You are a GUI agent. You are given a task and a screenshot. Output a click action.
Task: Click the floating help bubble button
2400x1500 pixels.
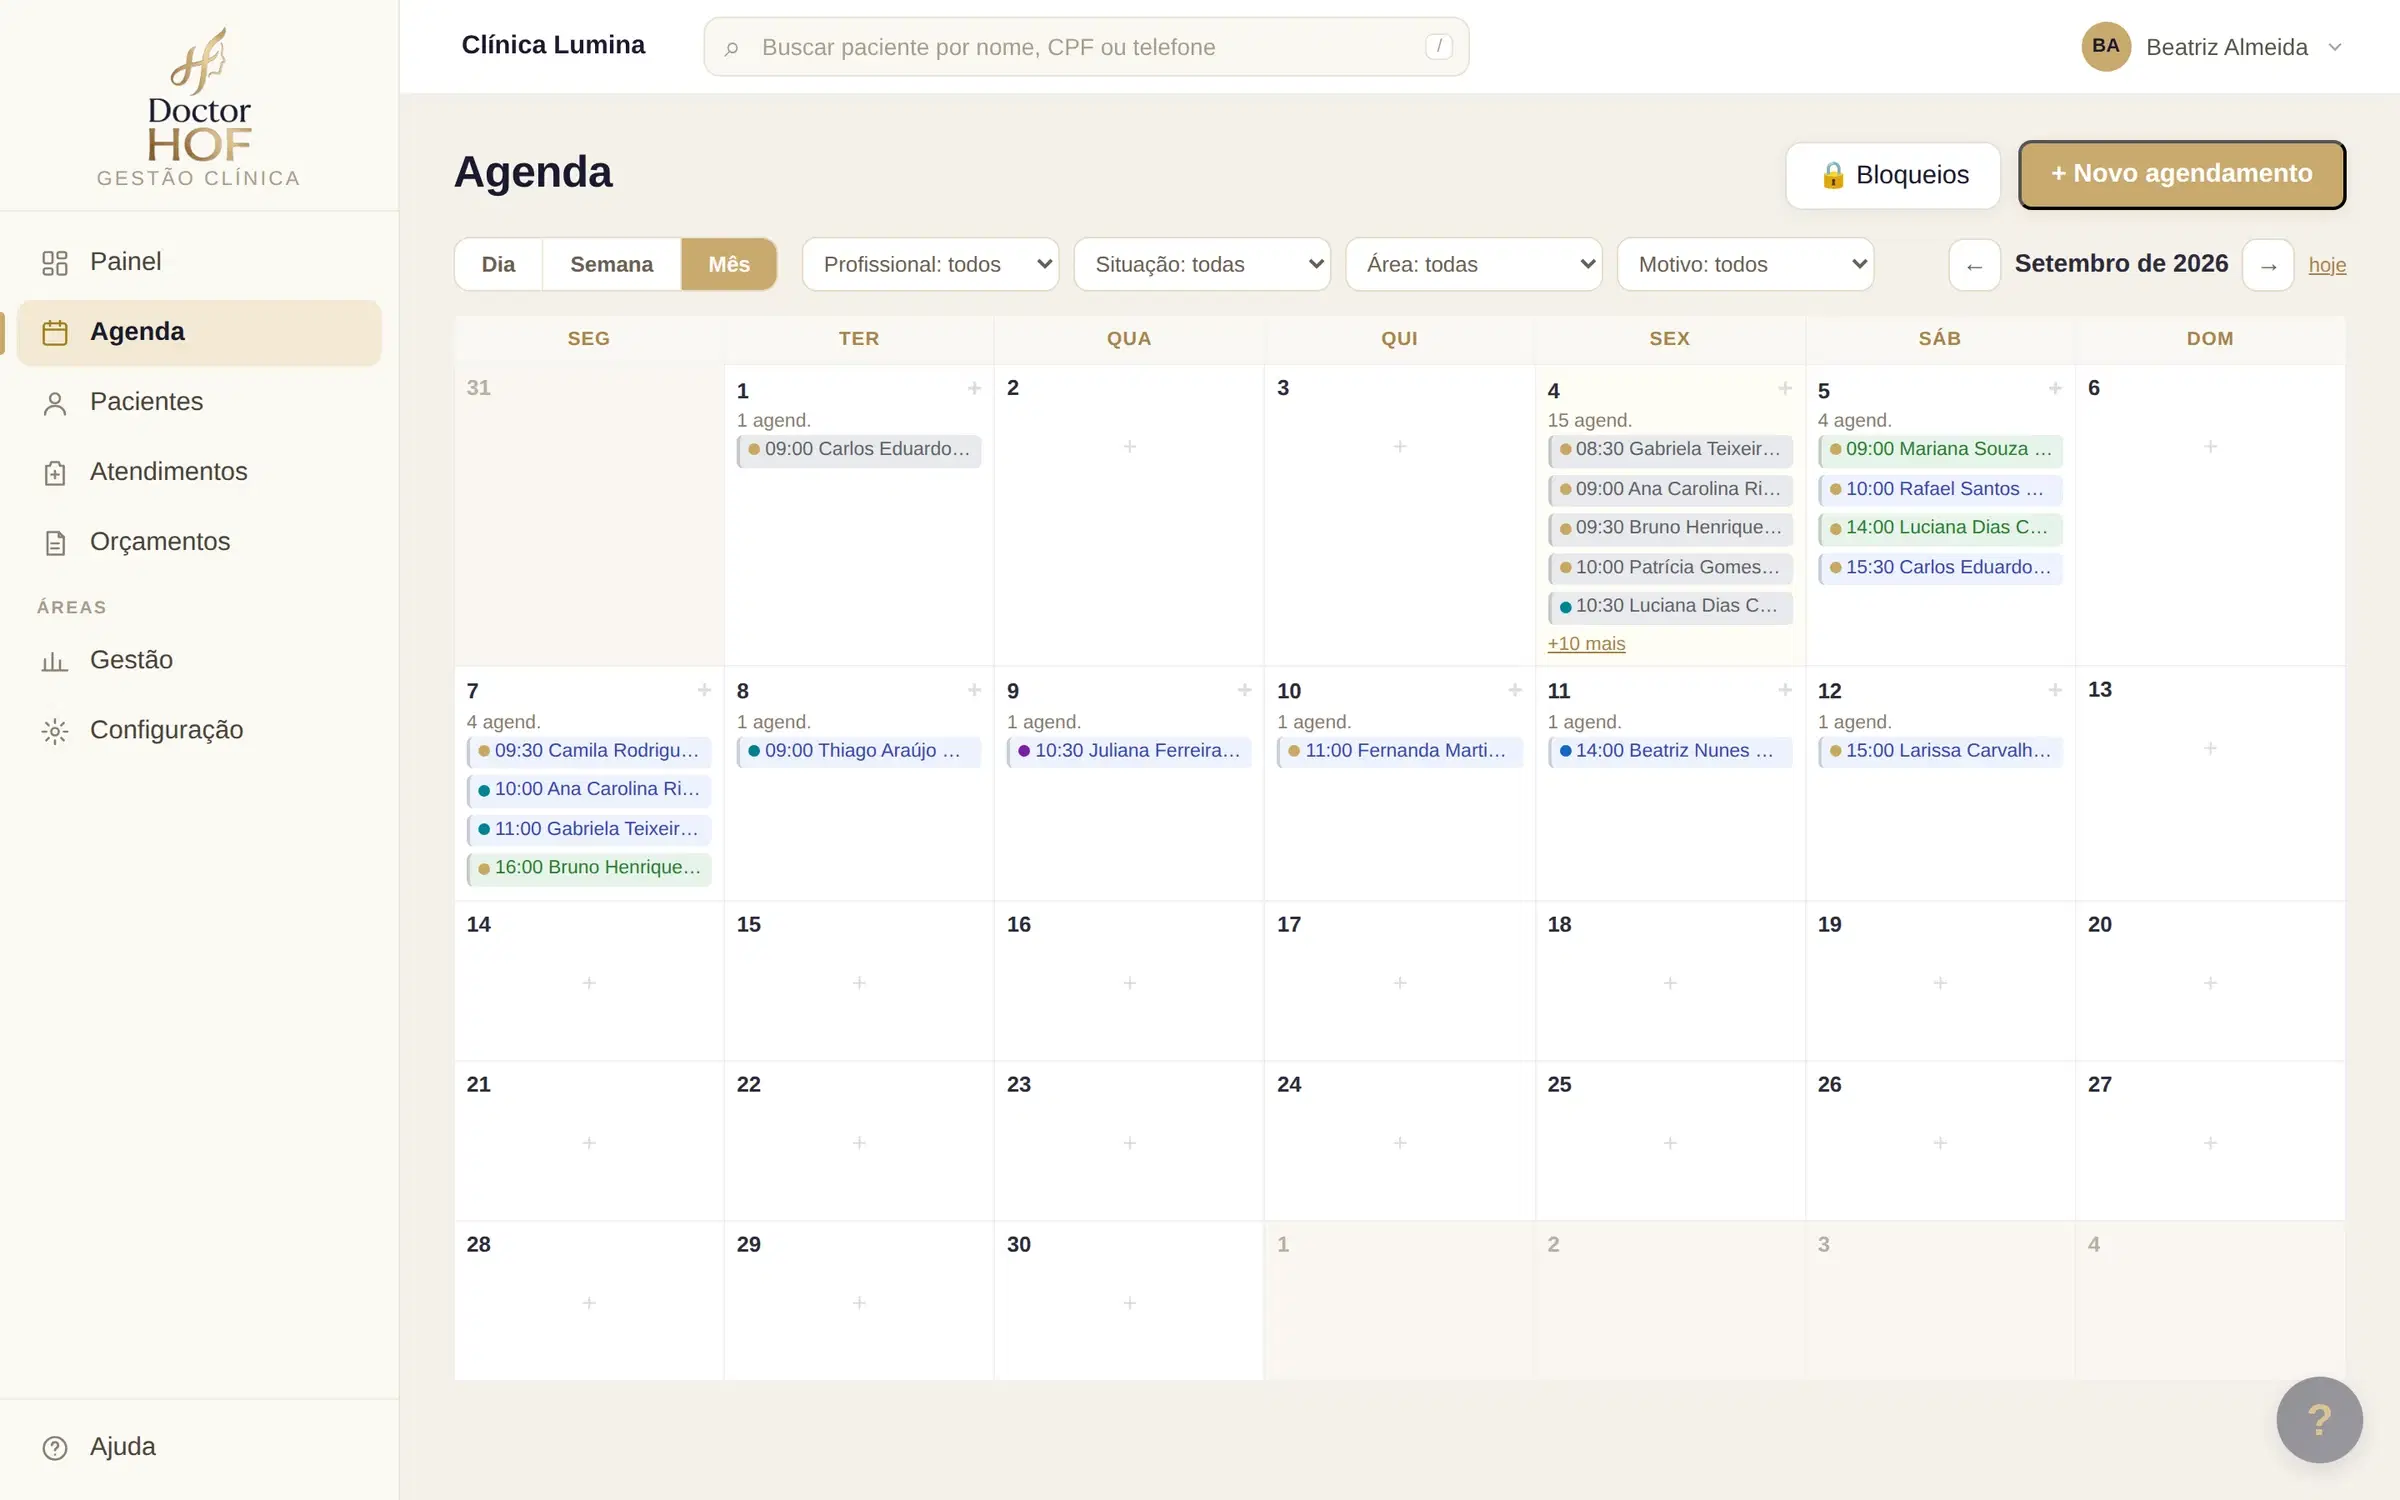[2319, 1419]
